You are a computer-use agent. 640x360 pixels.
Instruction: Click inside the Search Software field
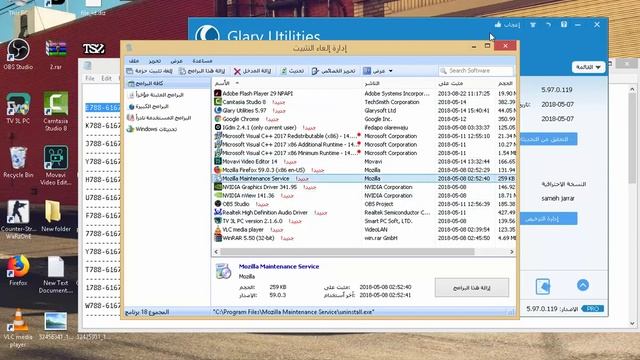pos(476,71)
